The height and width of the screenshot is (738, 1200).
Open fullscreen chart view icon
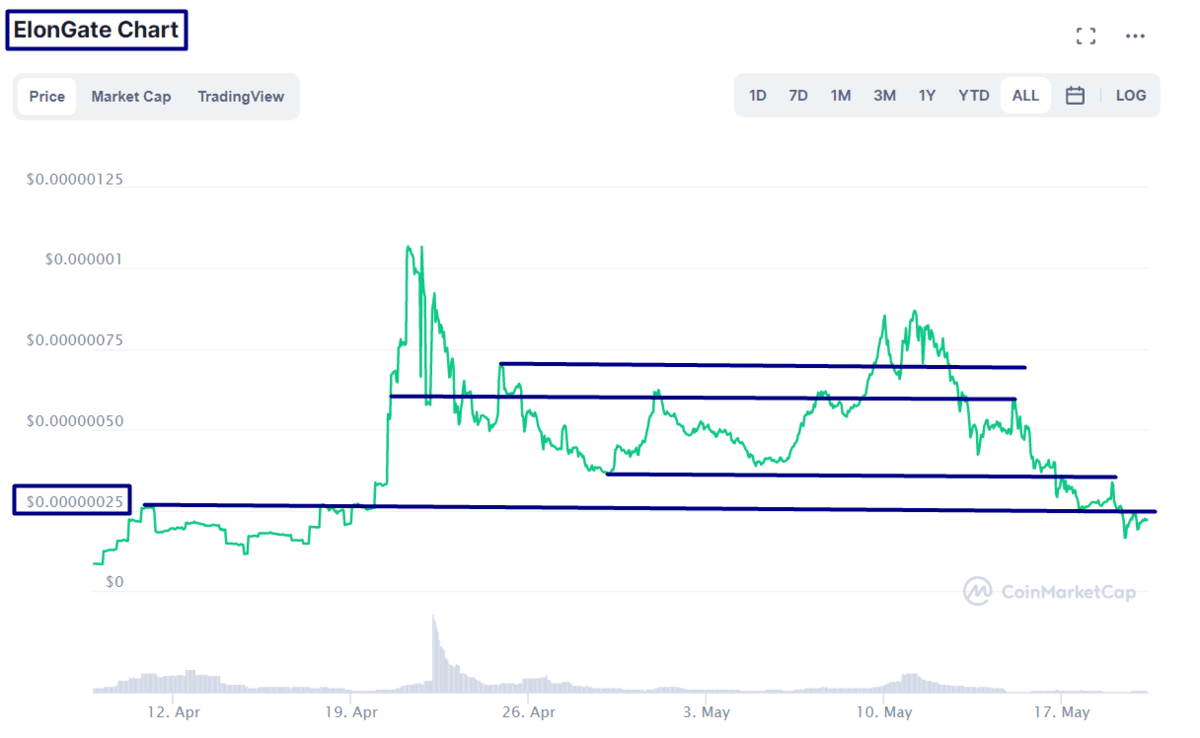(1085, 36)
